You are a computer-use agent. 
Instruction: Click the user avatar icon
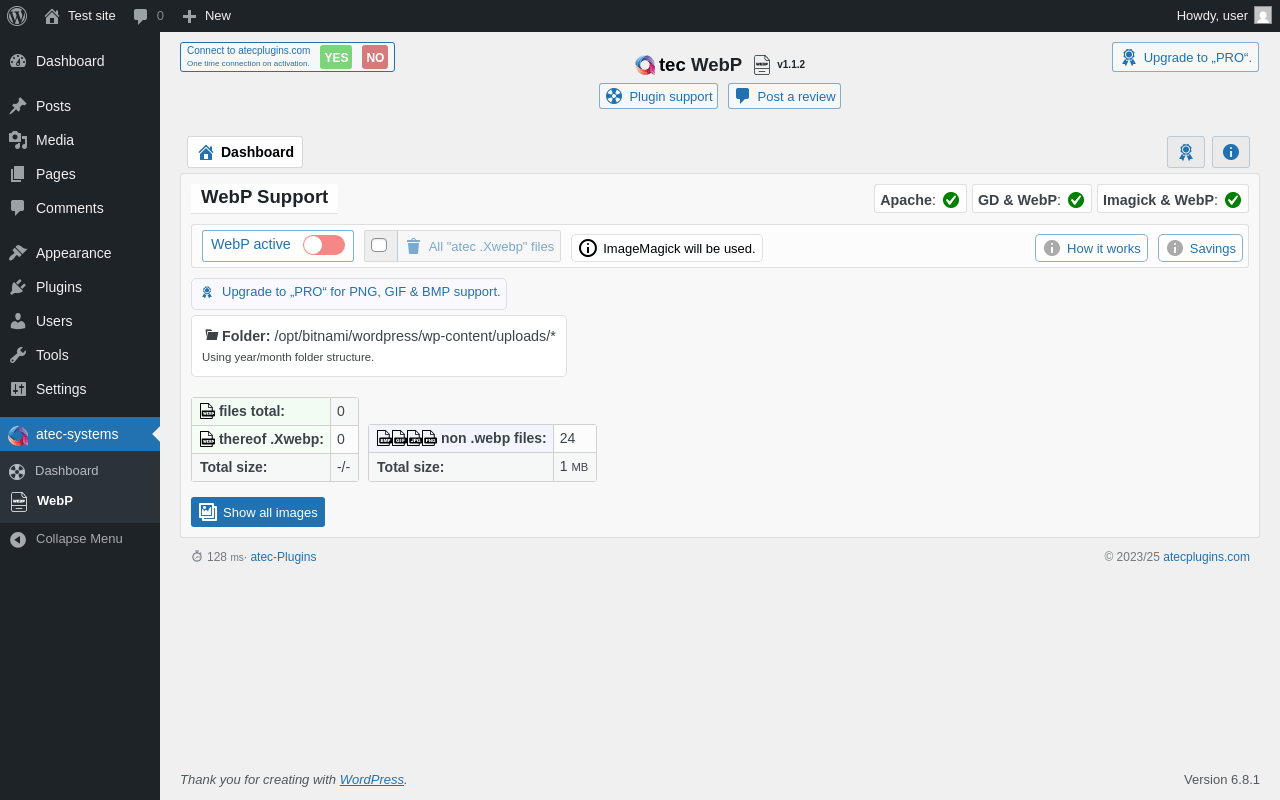[x=1262, y=15]
